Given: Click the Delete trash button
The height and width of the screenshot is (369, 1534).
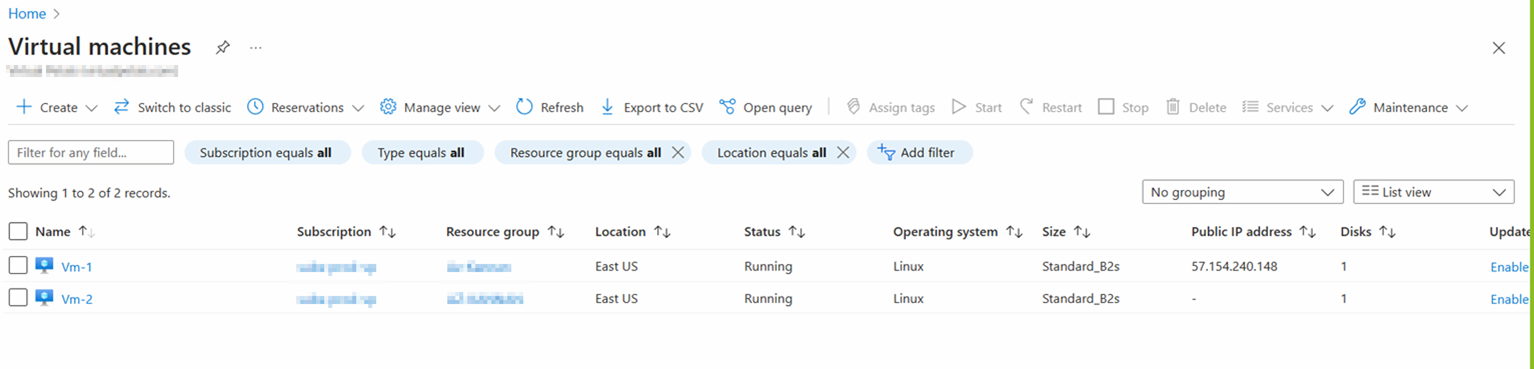Looking at the screenshot, I should (1196, 107).
